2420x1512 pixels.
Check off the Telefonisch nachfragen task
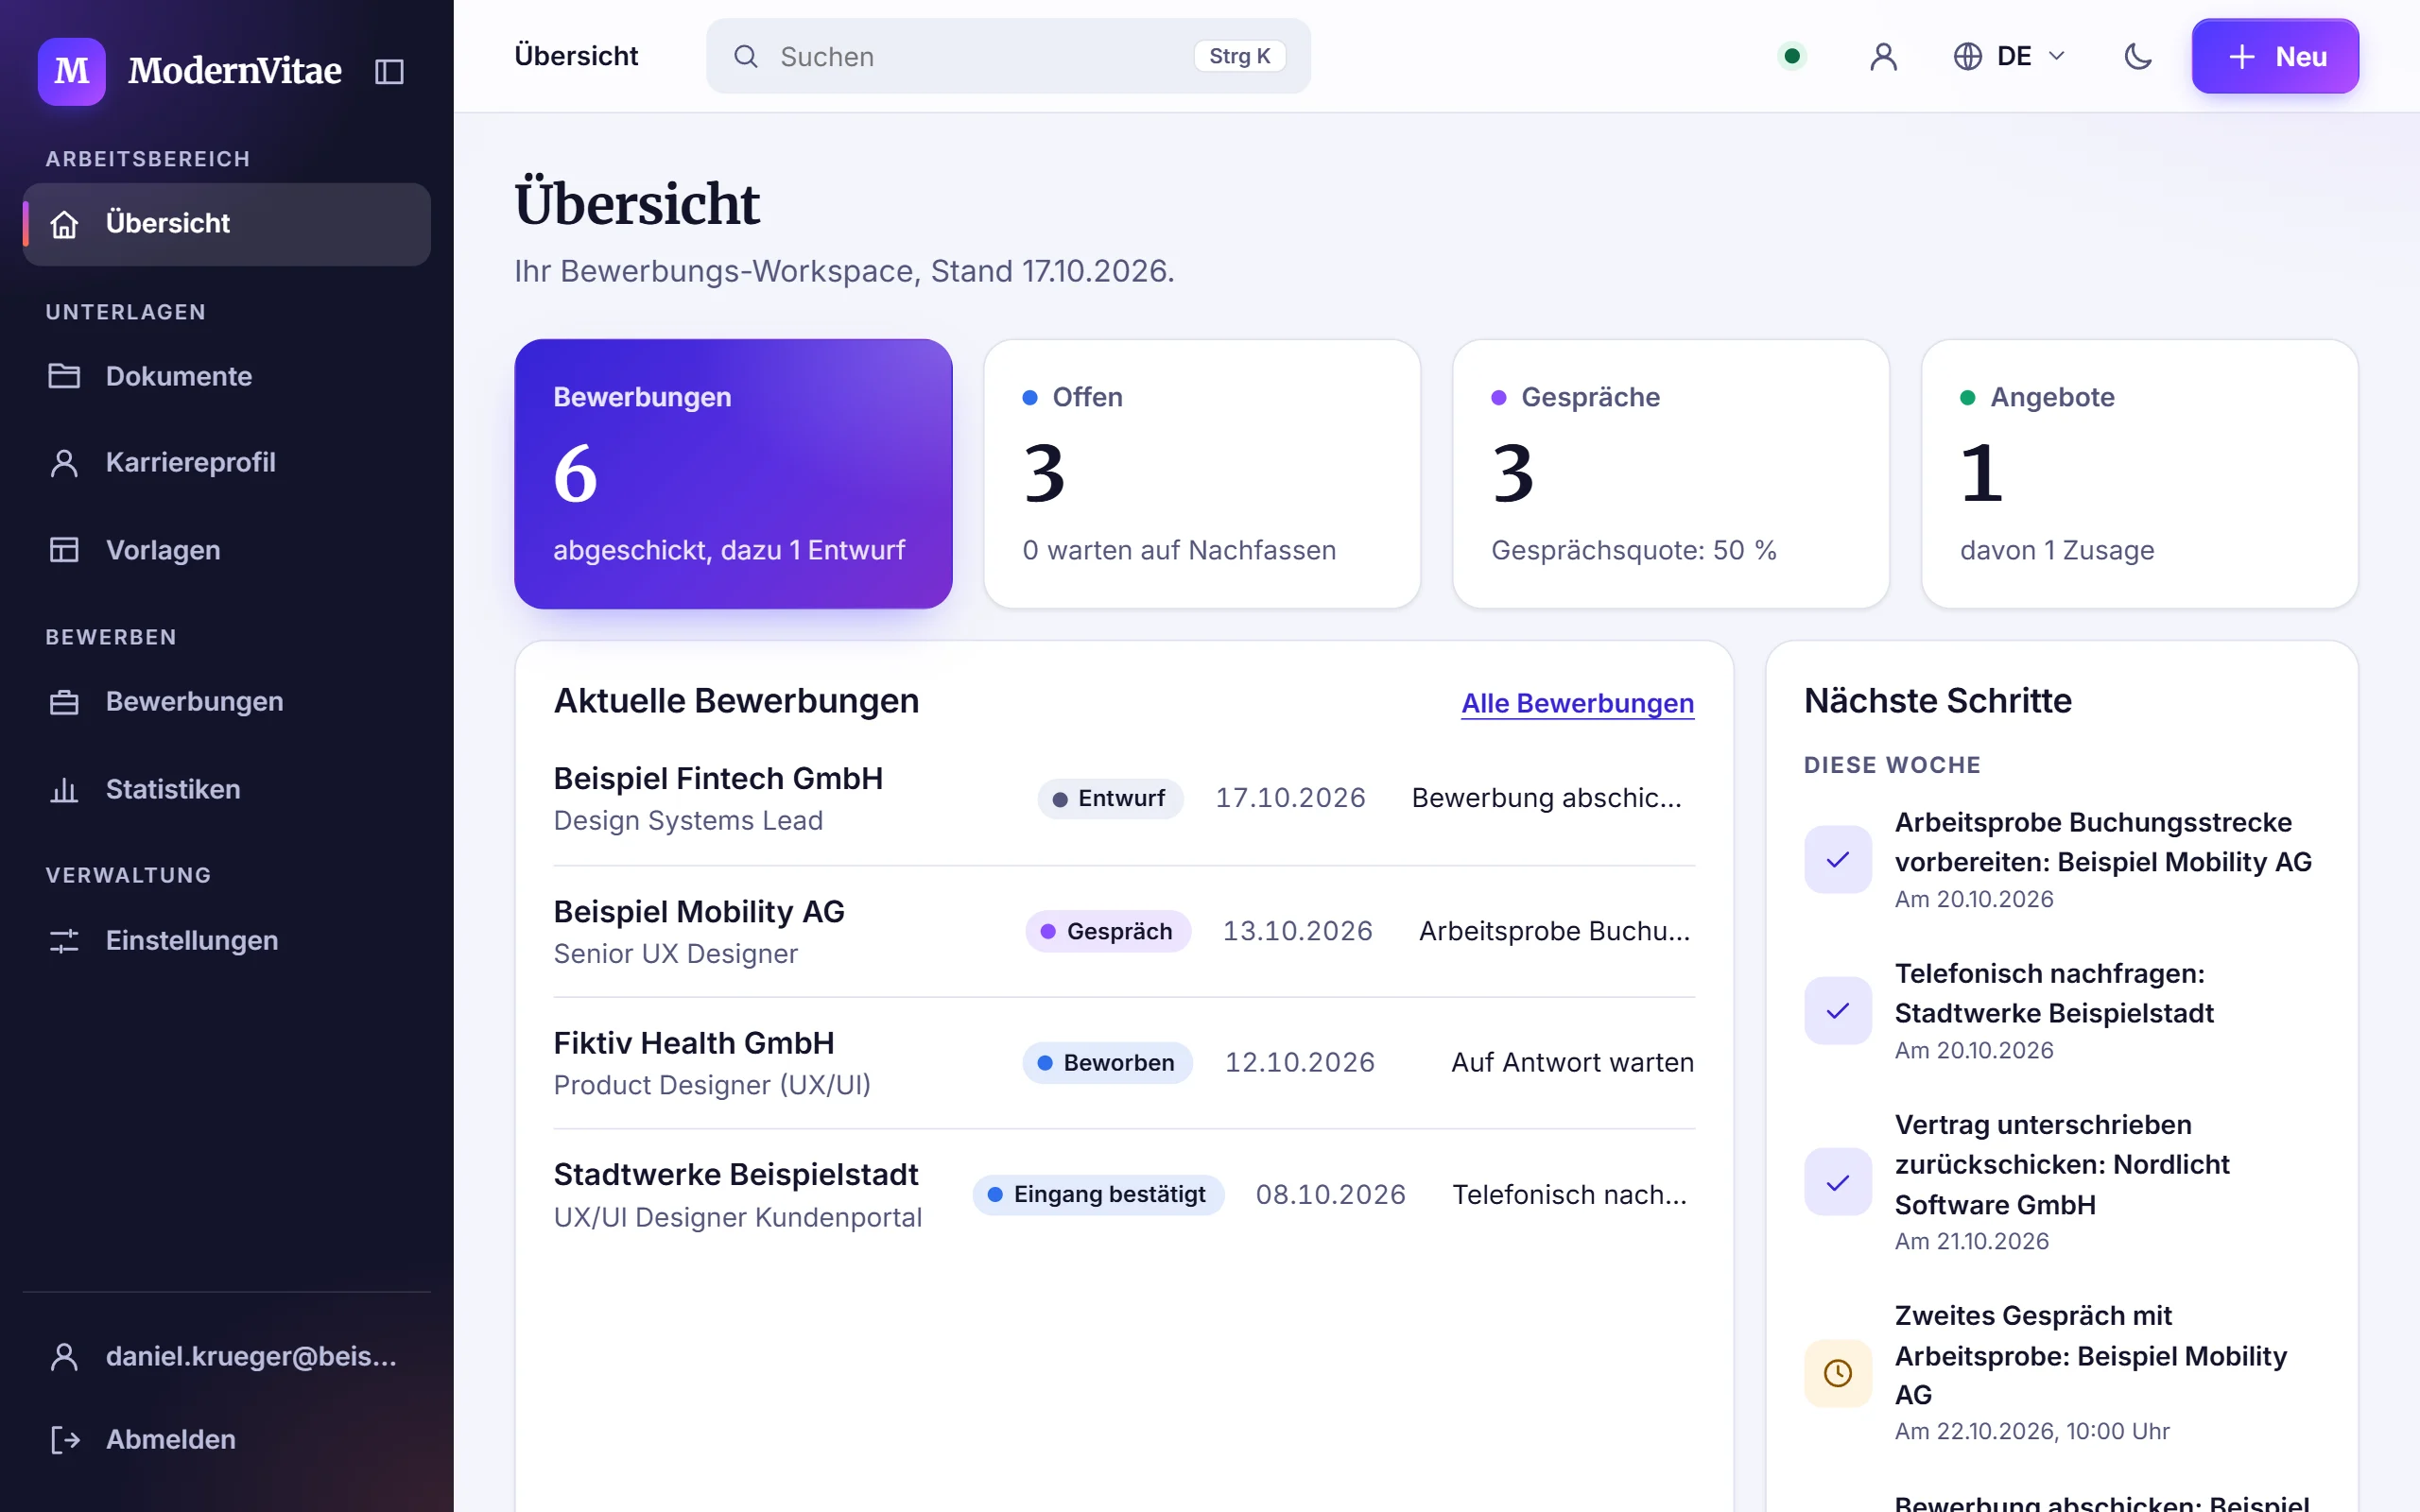click(1838, 1010)
